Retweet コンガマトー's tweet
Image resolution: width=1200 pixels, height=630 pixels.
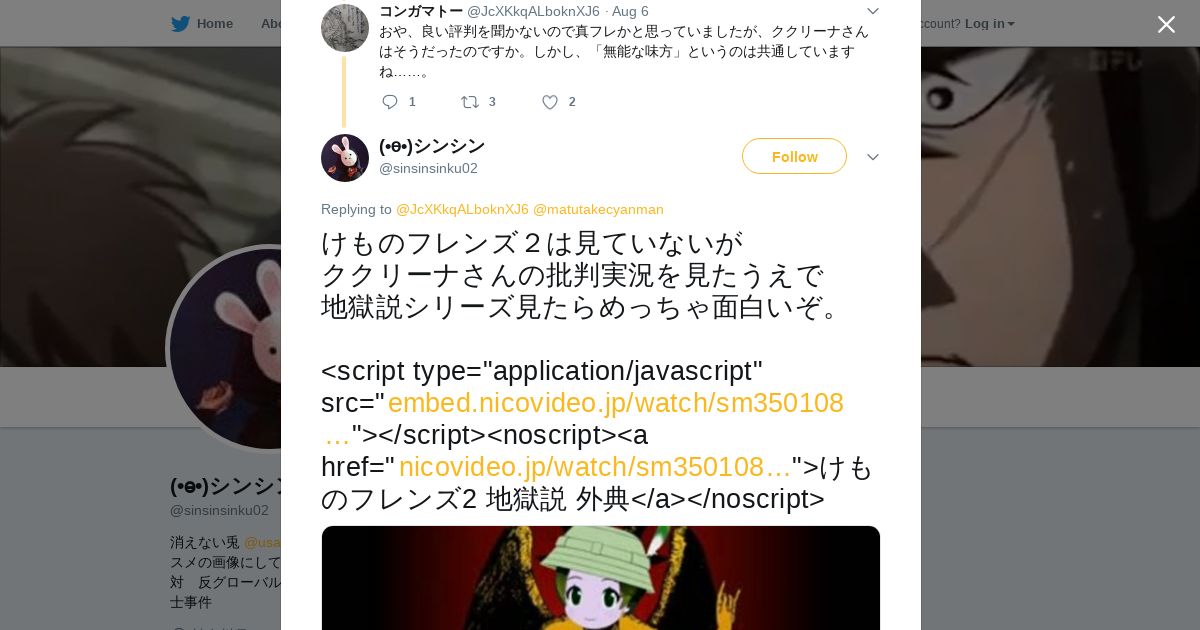(469, 102)
